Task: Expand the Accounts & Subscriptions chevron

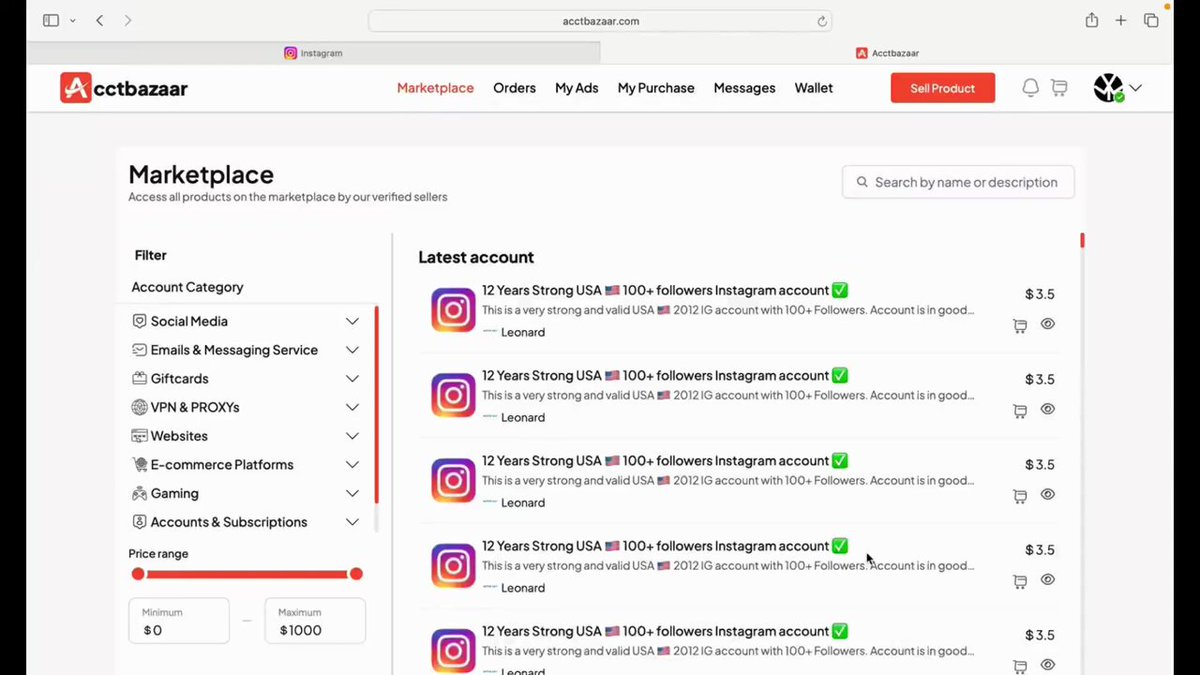Action: (352, 522)
